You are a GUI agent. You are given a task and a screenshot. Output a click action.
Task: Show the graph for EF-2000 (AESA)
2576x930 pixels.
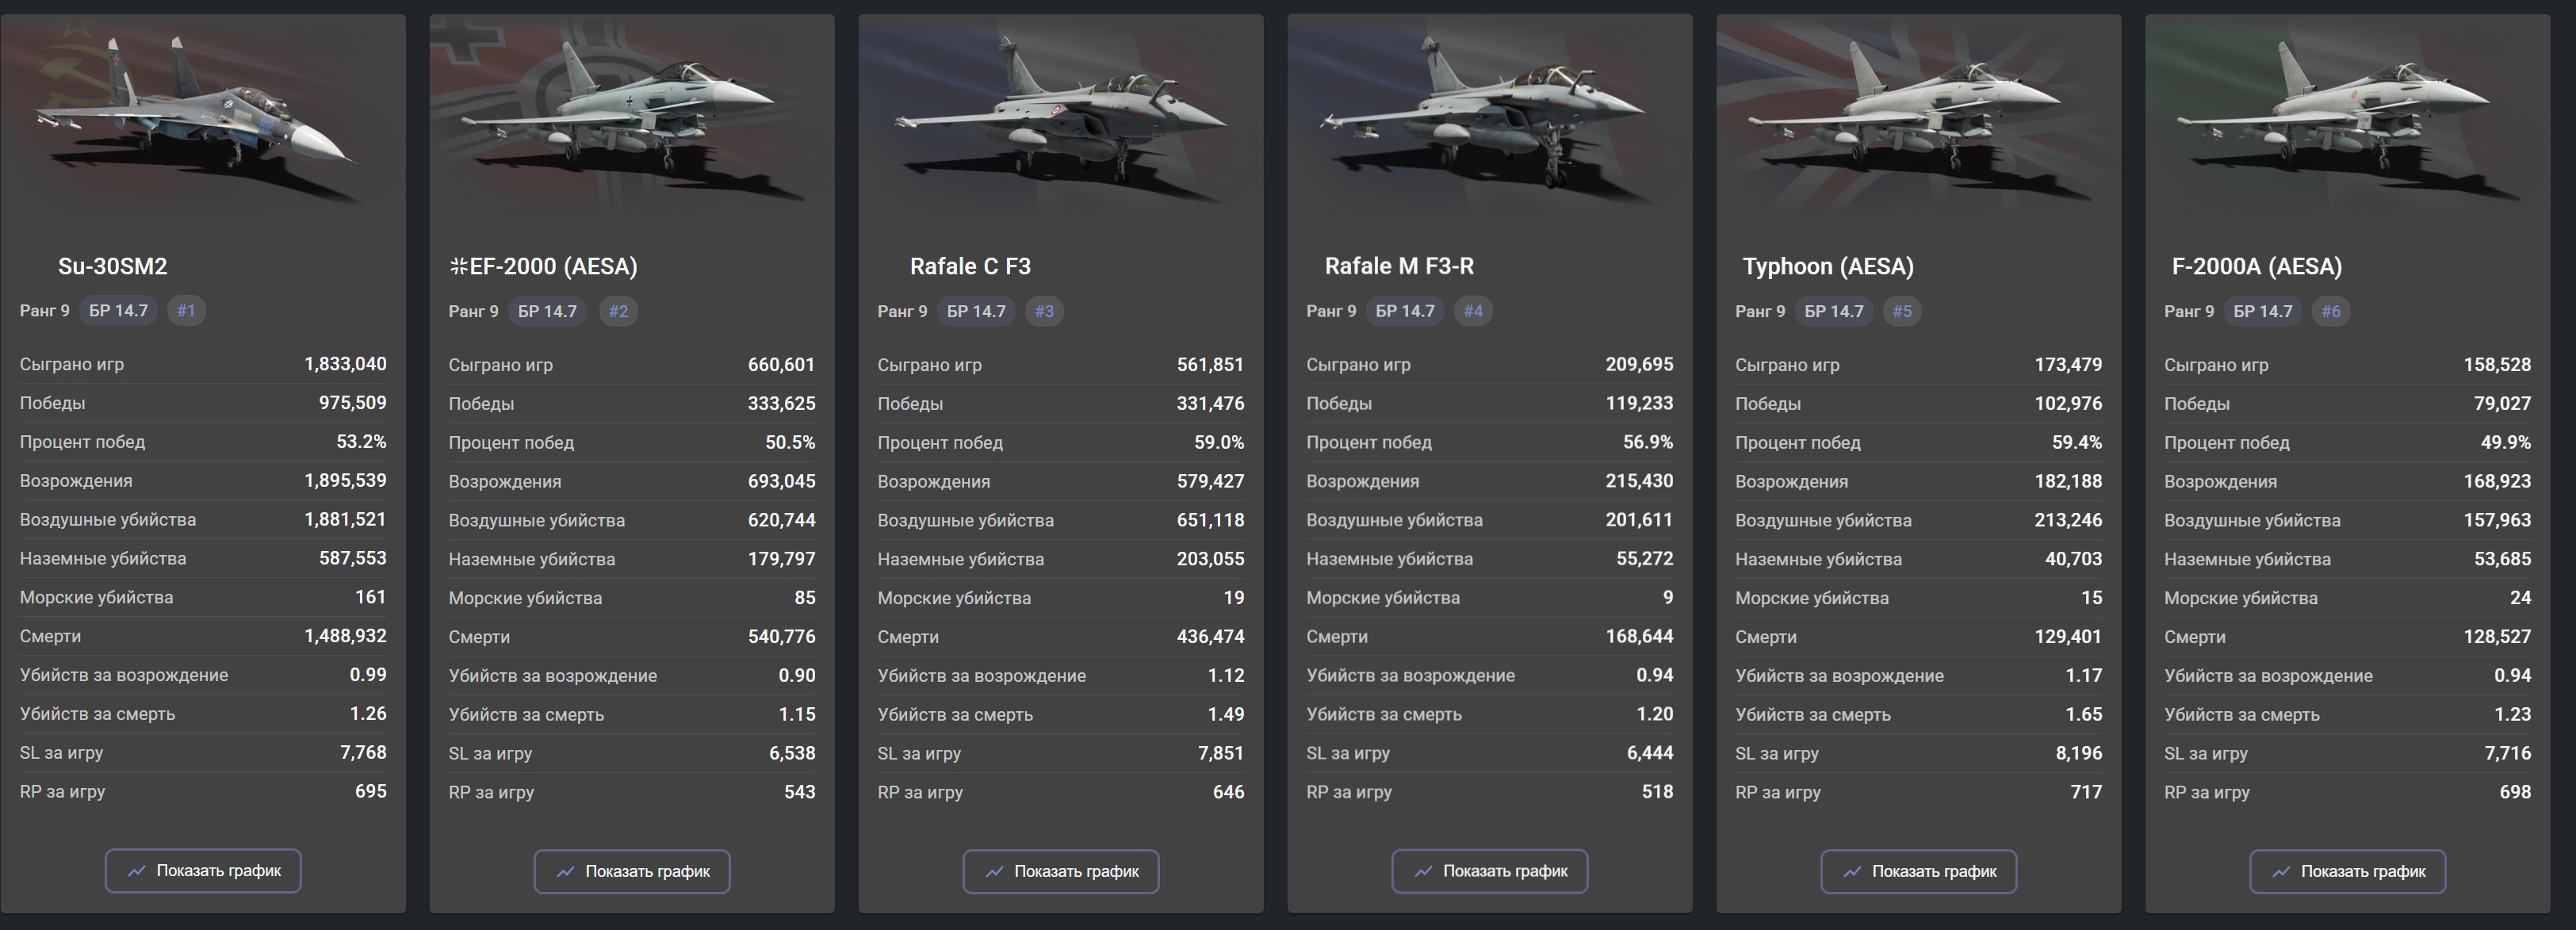[x=632, y=872]
